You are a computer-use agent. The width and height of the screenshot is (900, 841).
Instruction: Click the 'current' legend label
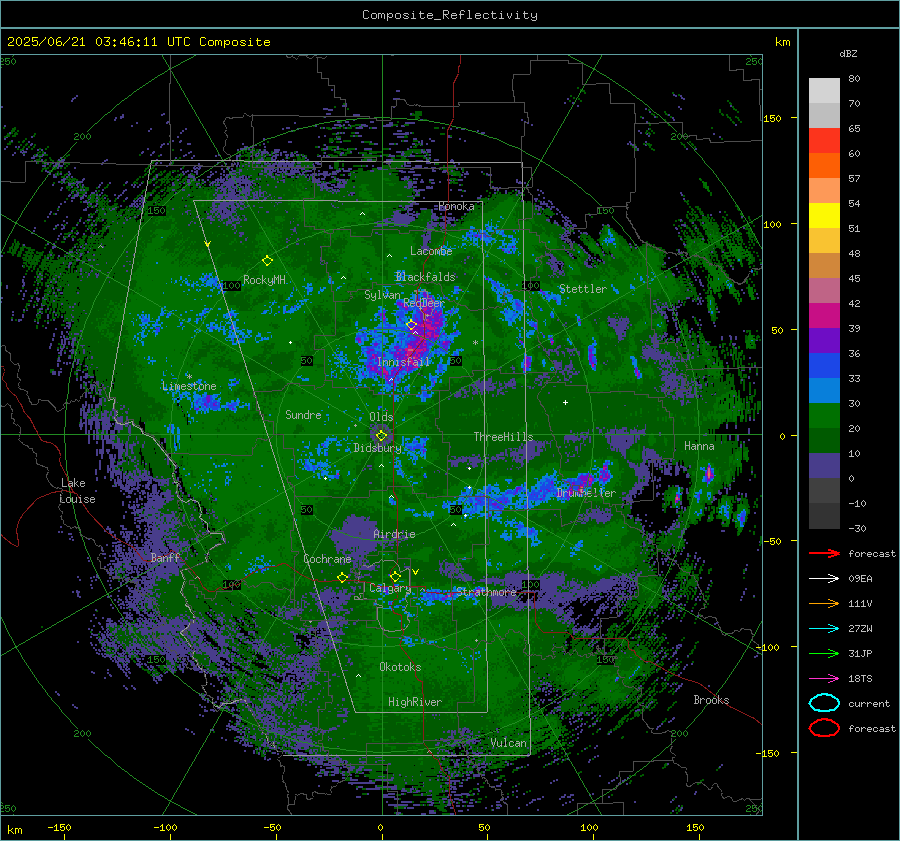tap(868, 703)
